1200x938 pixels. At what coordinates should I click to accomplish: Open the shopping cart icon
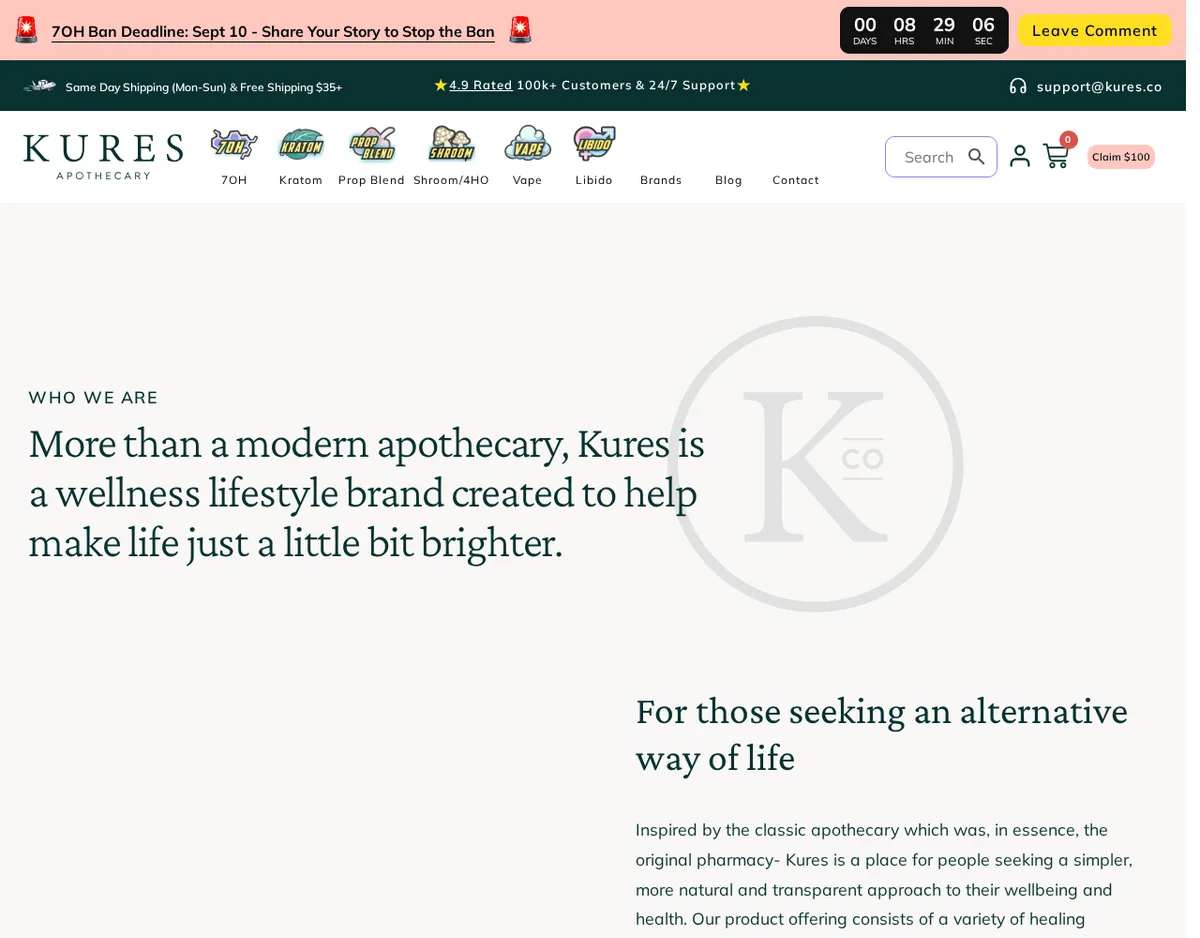click(1055, 156)
